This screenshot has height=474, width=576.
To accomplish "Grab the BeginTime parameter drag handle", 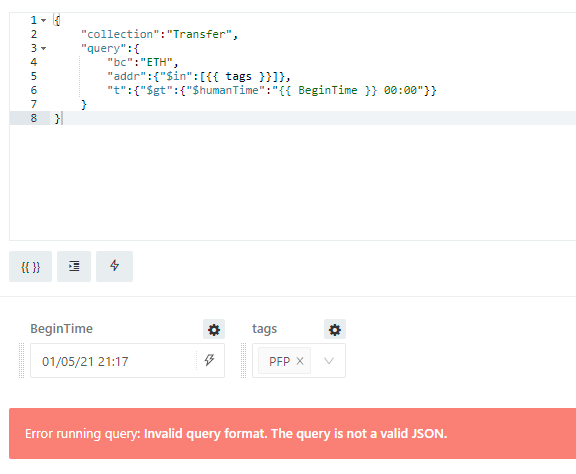I will pyautogui.click(x=21, y=360).
